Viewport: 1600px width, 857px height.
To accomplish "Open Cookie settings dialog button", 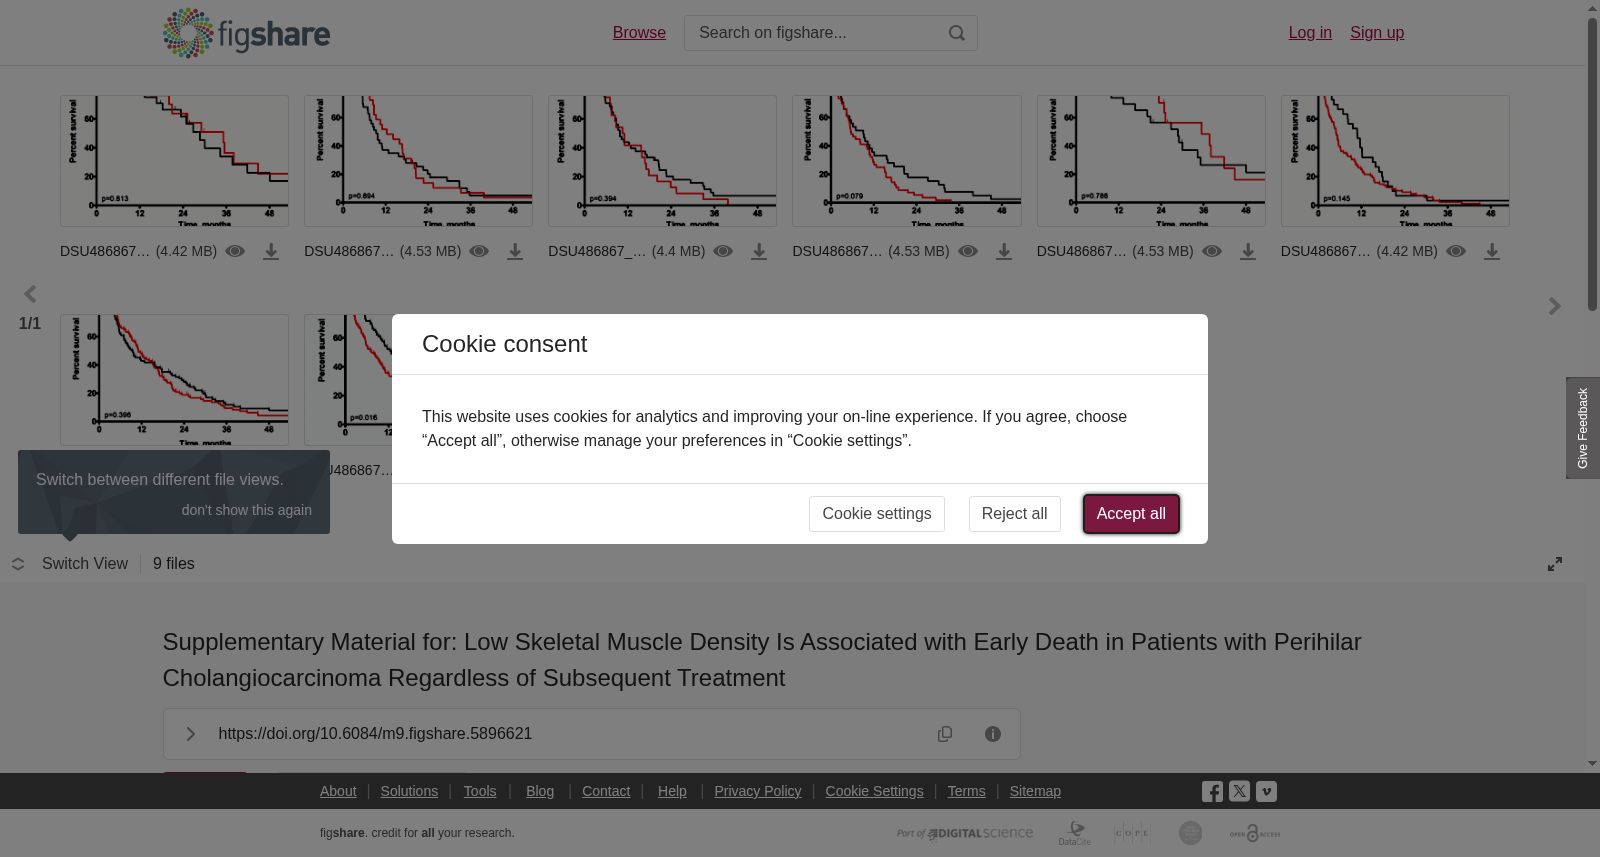I will [877, 514].
